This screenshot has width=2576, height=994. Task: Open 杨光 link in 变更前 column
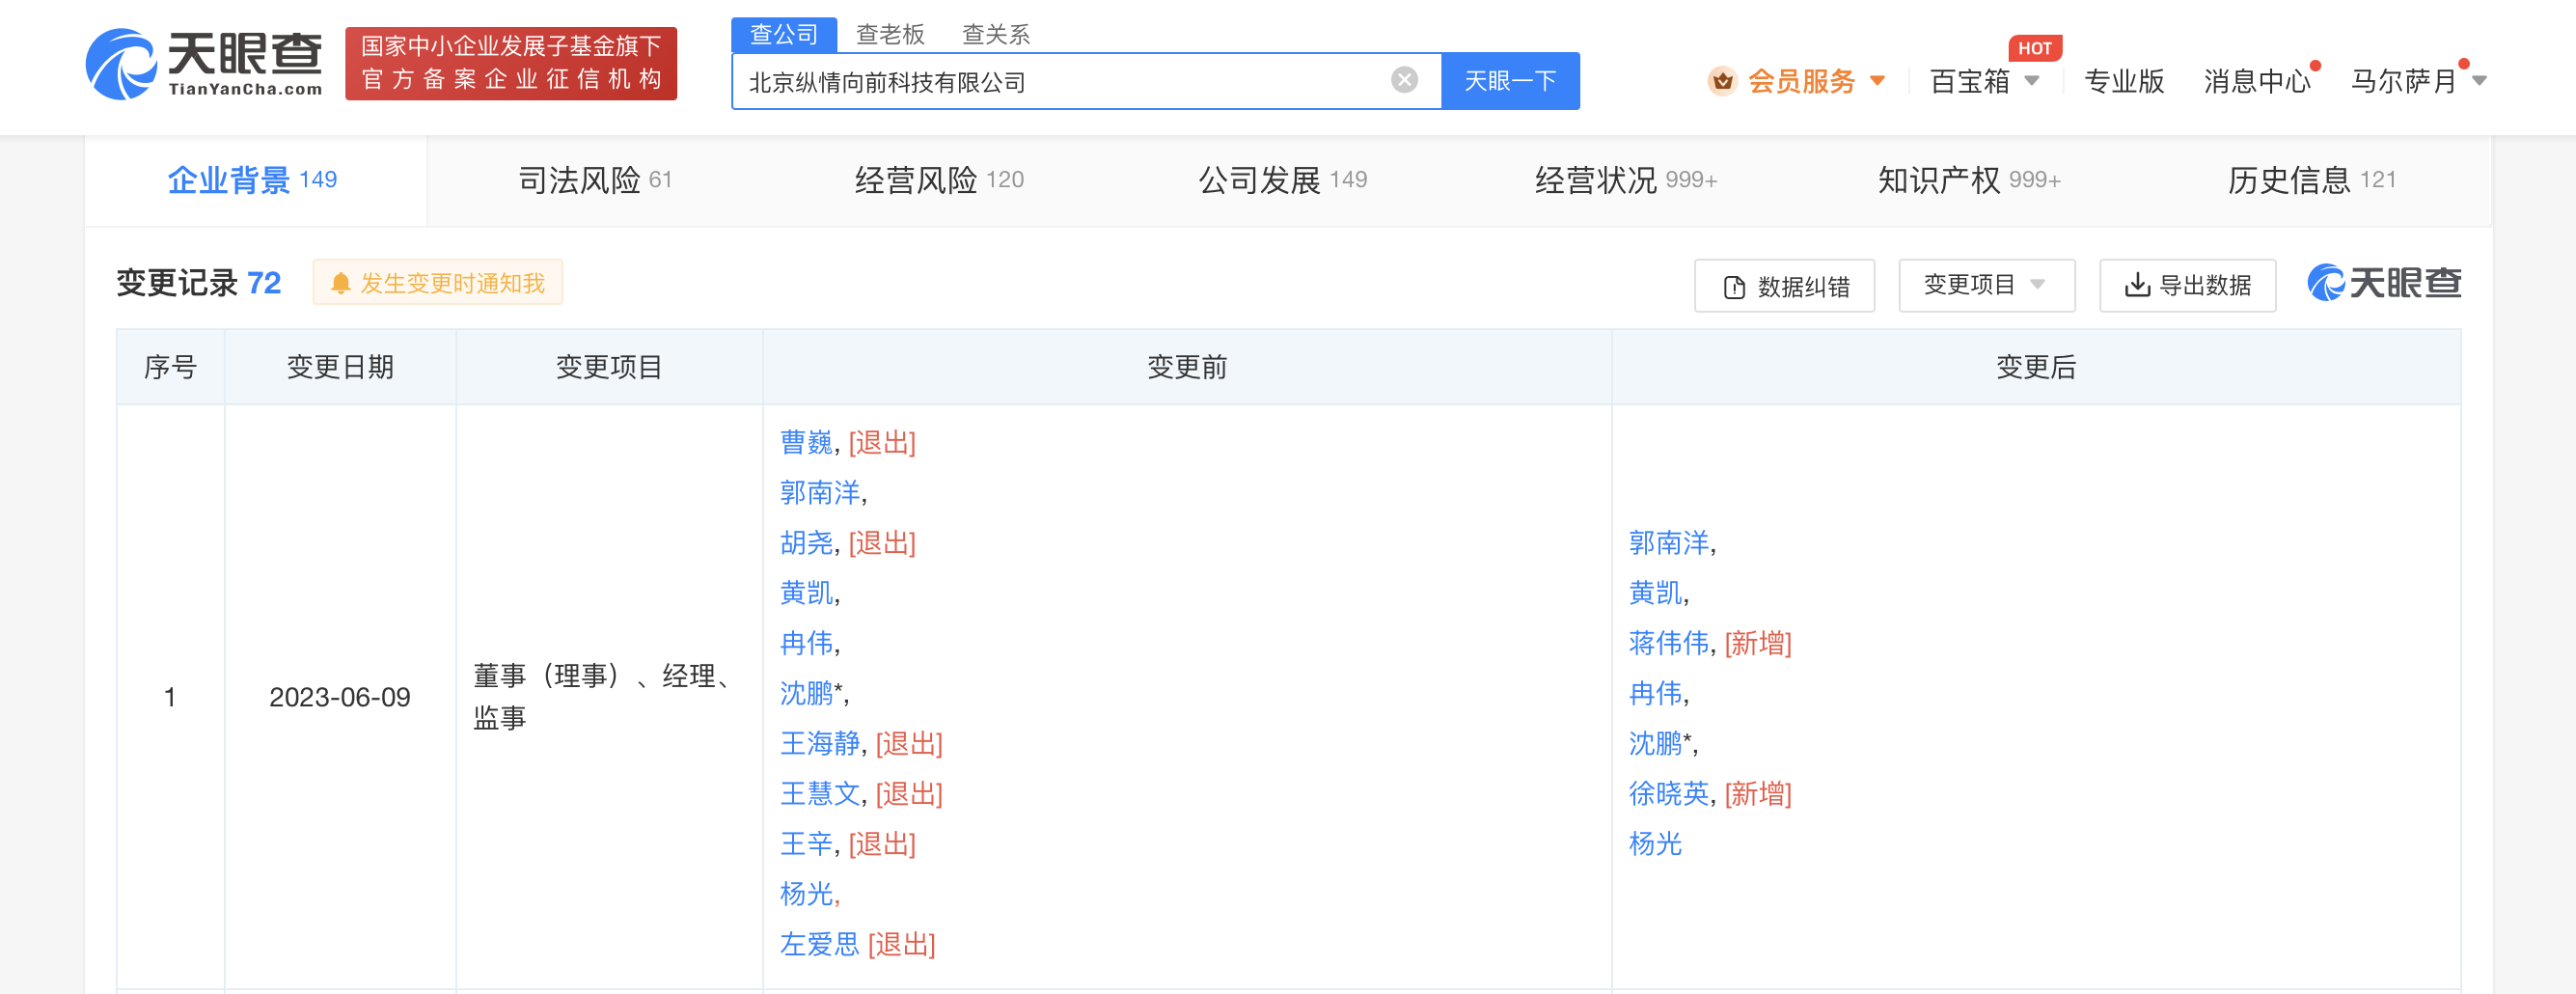click(x=806, y=894)
